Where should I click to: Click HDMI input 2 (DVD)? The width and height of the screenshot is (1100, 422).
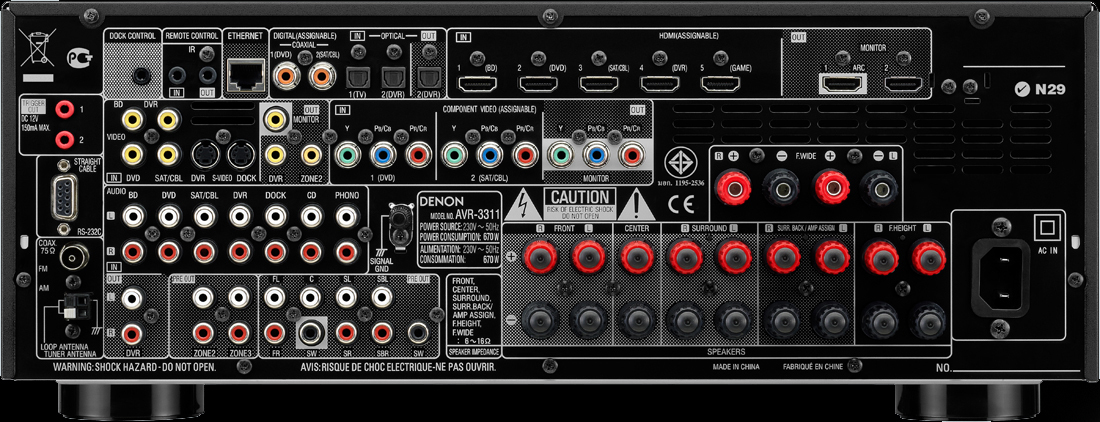click(x=538, y=84)
